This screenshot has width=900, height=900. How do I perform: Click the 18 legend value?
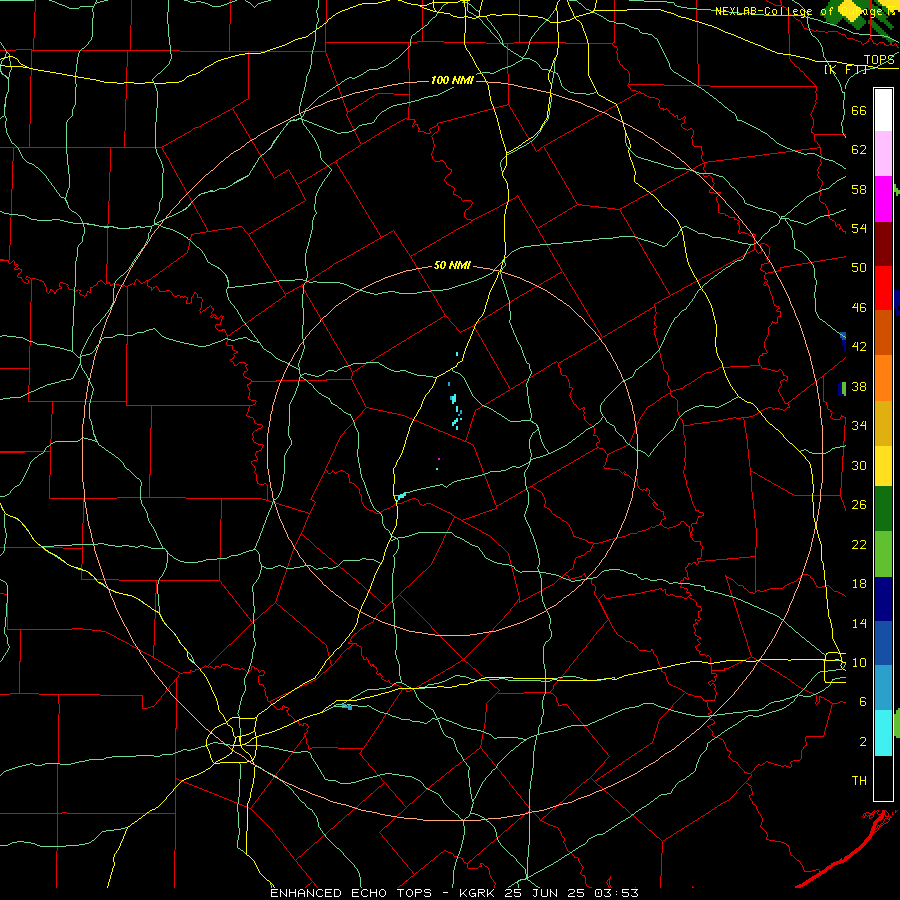(x=859, y=584)
